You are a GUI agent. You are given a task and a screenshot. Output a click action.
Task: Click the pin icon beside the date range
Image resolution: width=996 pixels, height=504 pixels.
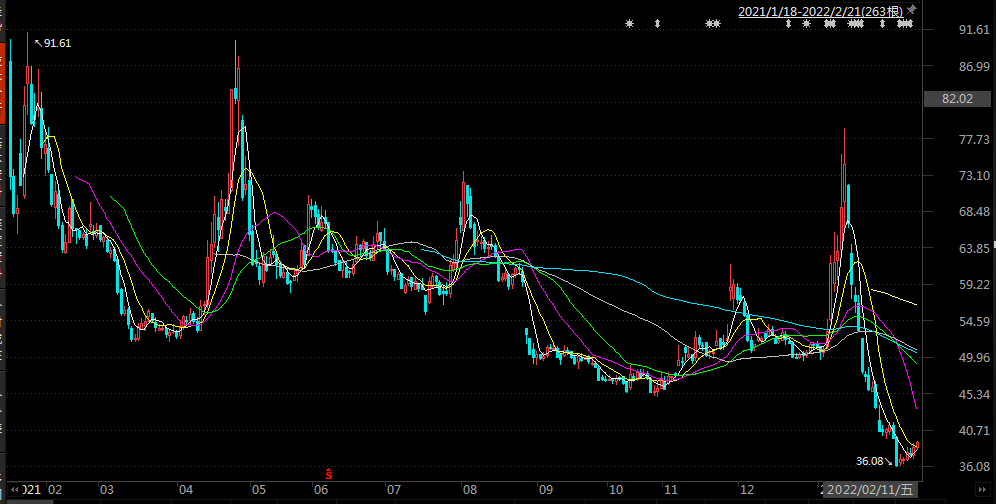pos(911,10)
